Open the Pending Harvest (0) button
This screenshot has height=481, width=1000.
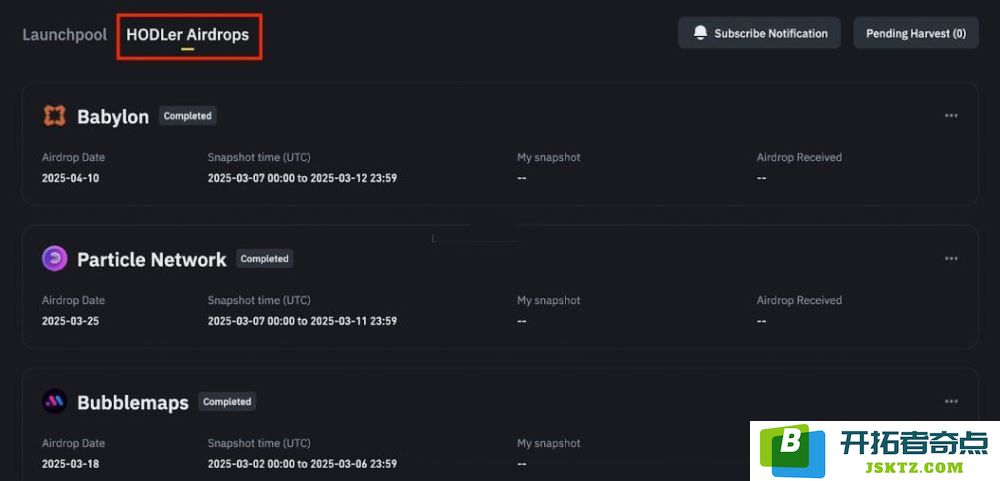click(x=916, y=33)
